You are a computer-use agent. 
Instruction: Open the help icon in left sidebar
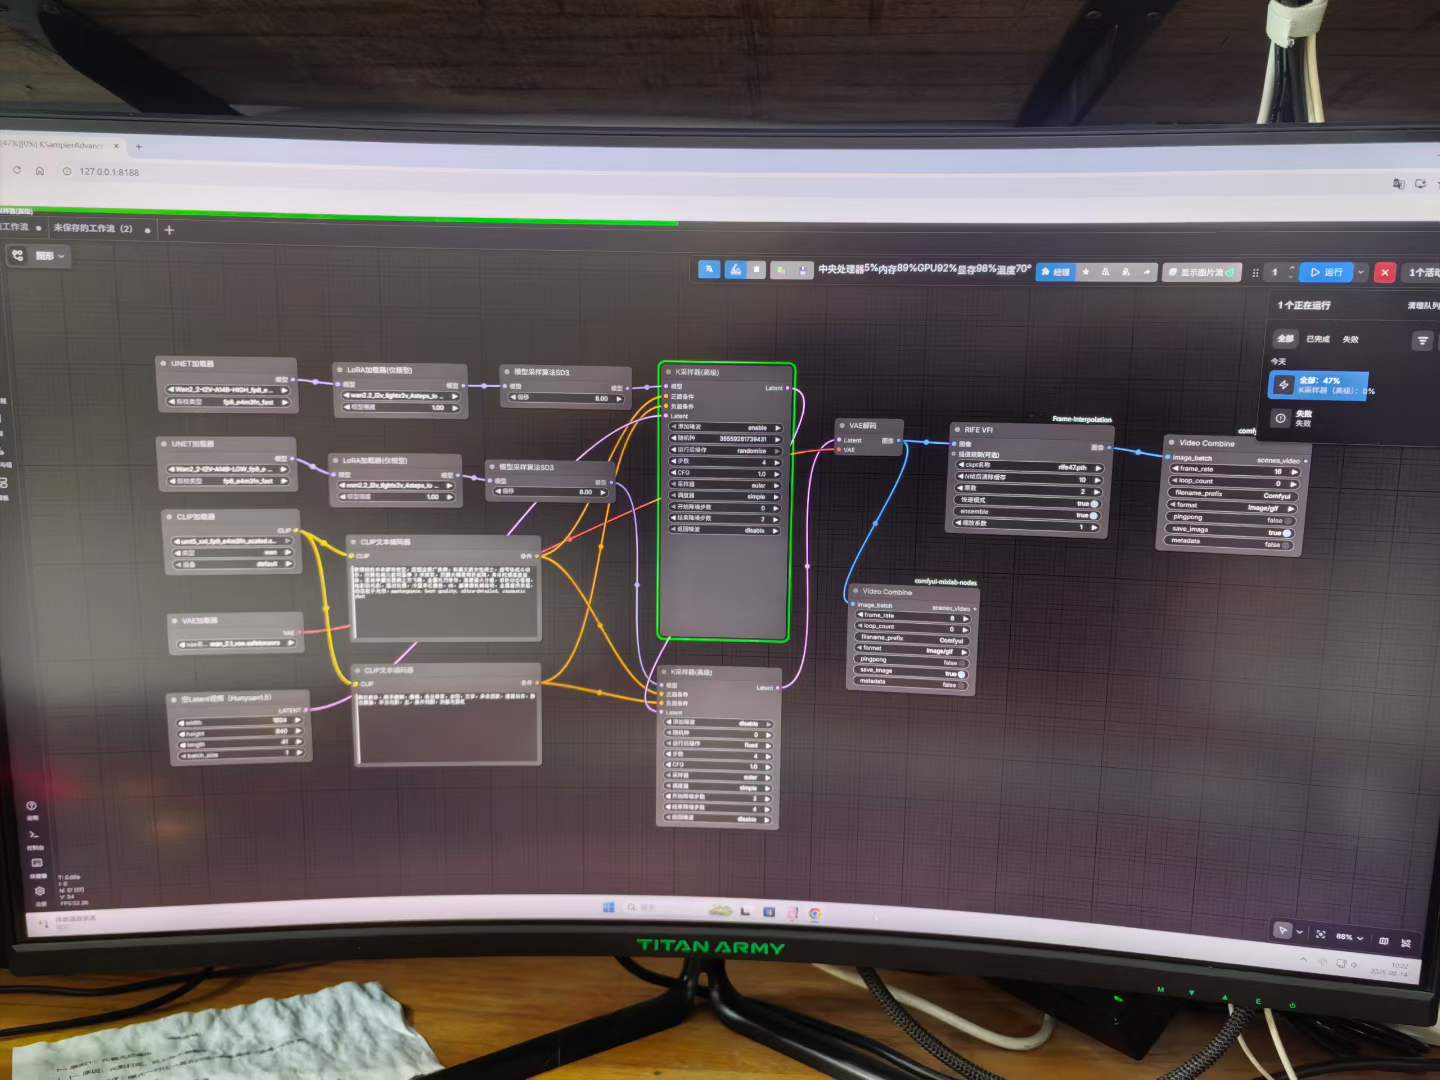(x=31, y=808)
